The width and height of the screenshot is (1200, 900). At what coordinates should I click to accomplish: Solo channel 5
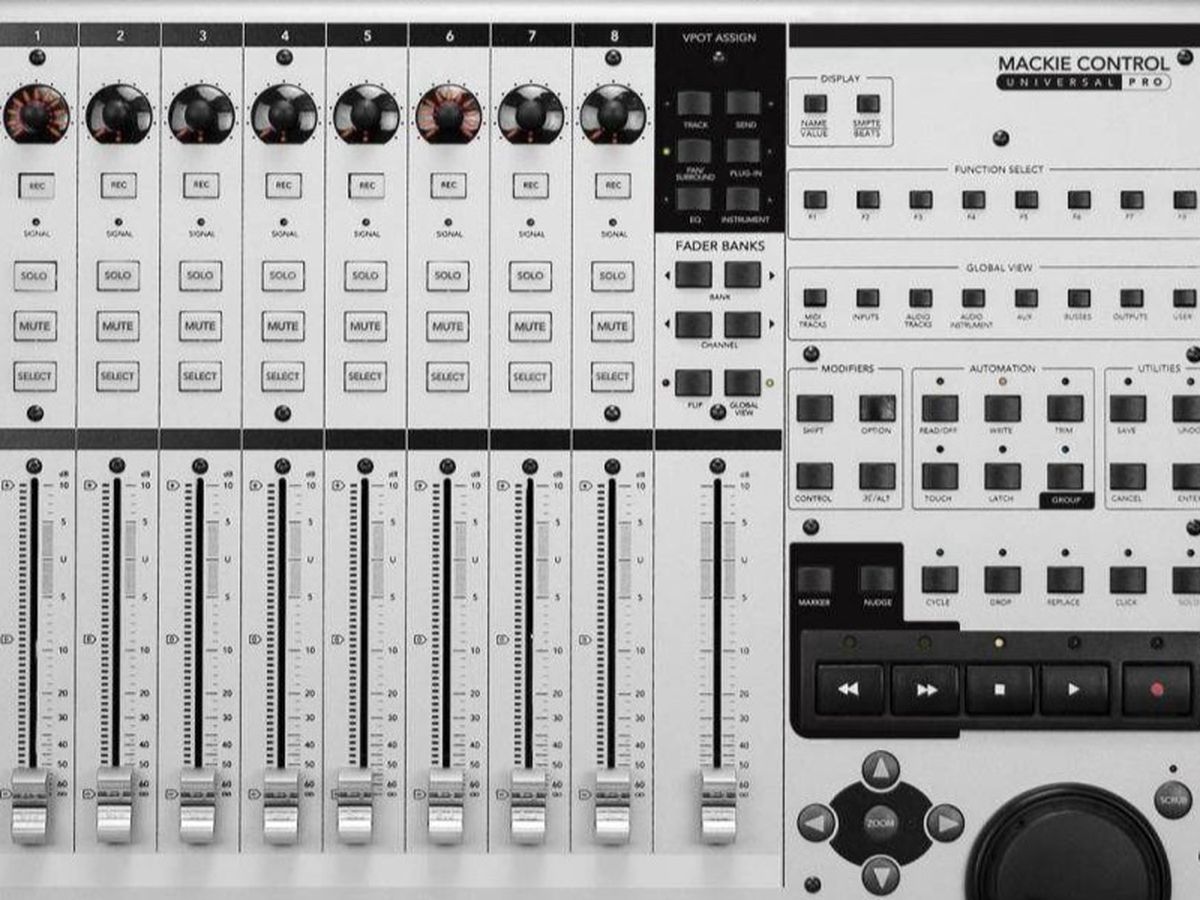click(365, 276)
